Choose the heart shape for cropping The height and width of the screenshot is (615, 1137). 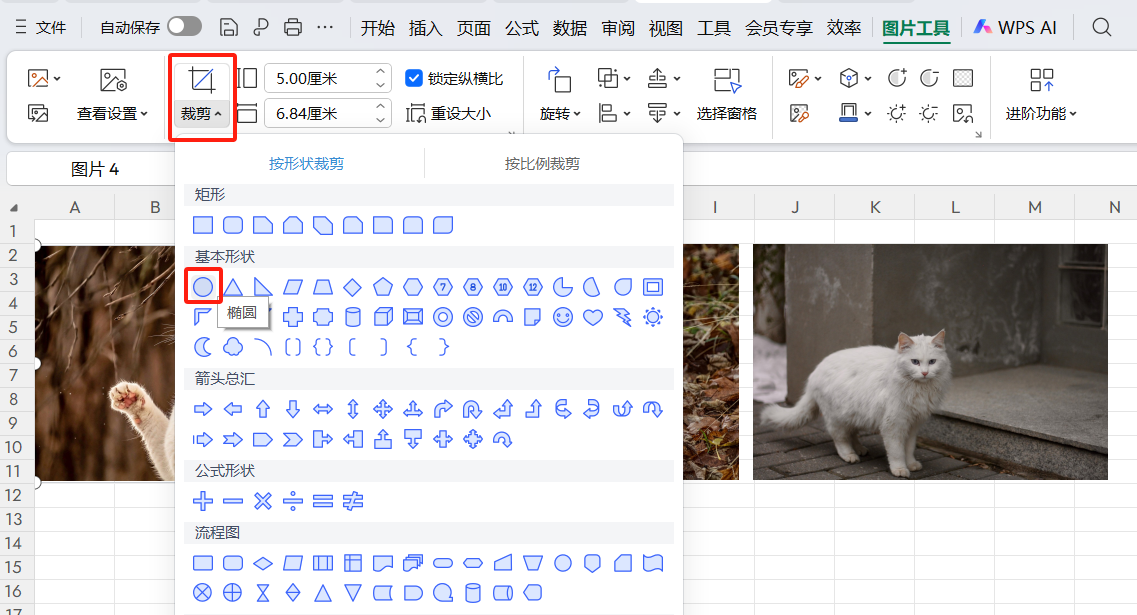(593, 317)
